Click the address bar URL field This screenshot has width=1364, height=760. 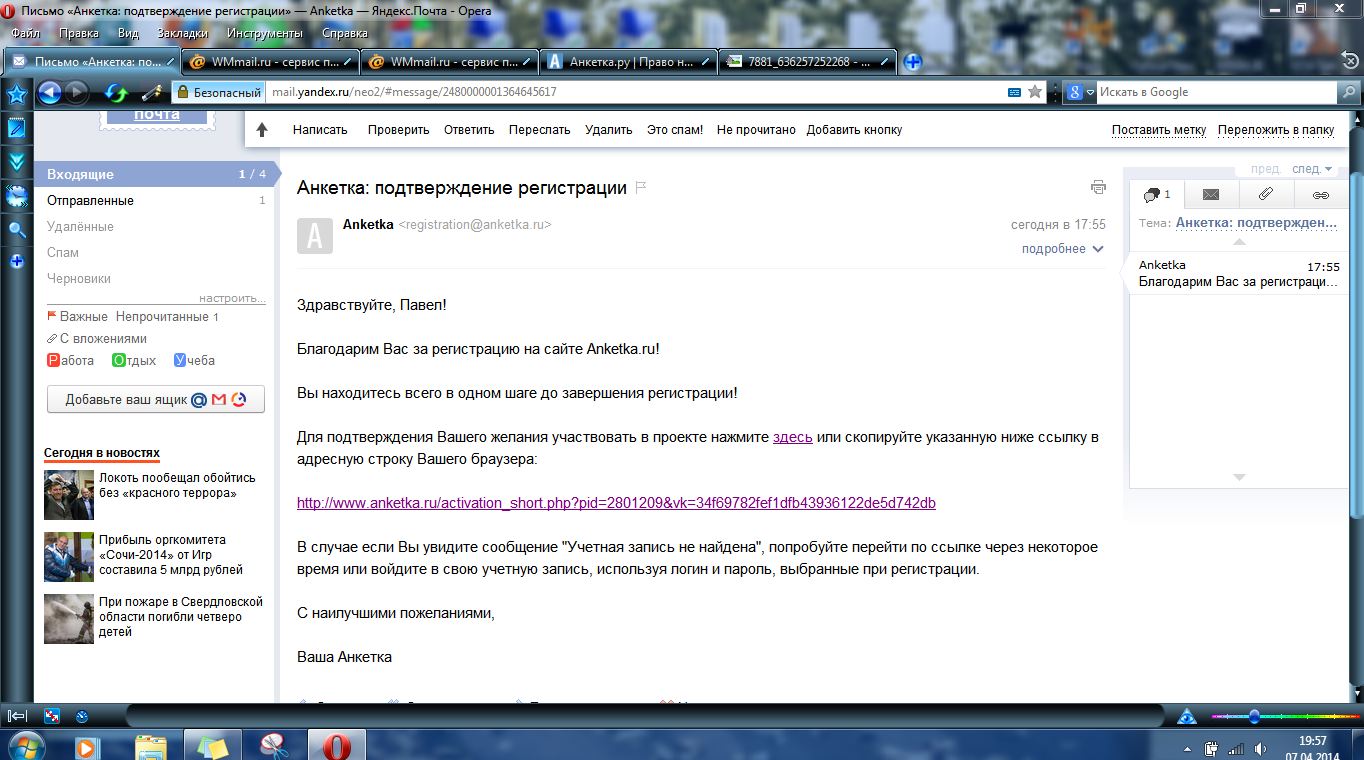coord(635,92)
